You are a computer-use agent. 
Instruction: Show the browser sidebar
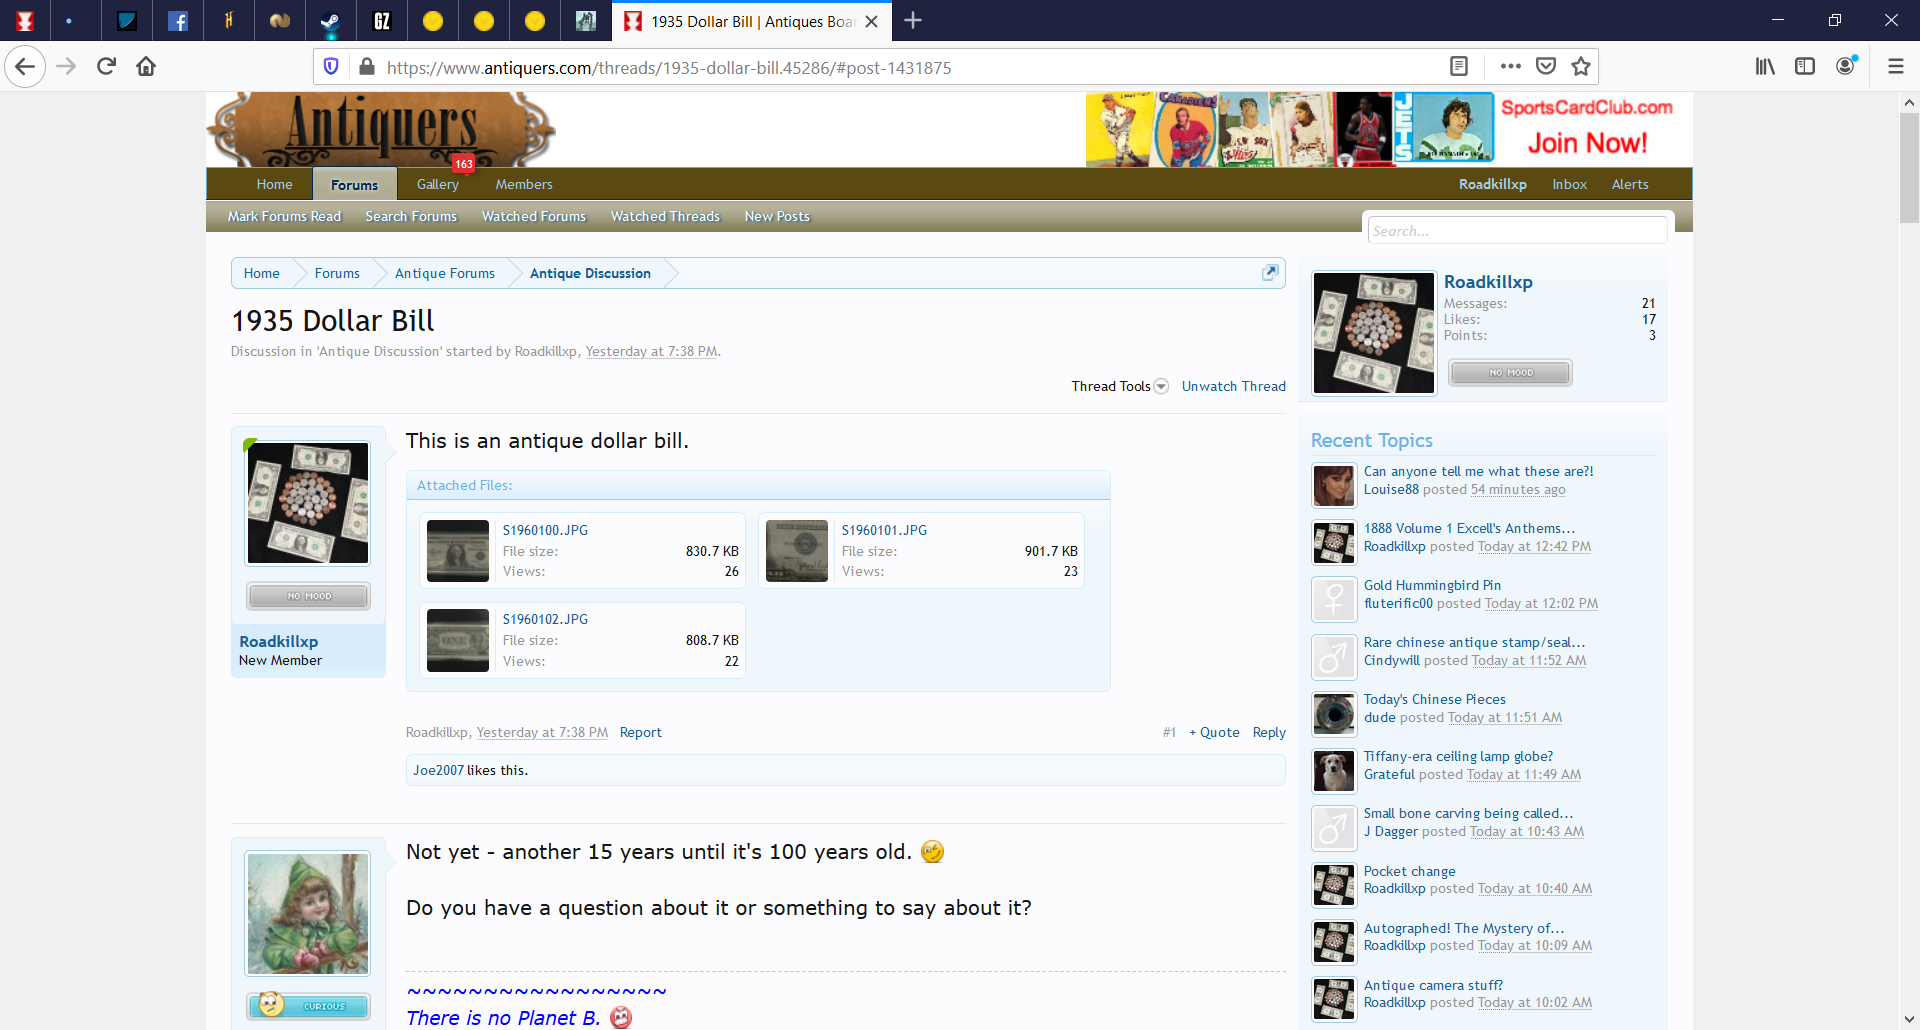click(1805, 67)
